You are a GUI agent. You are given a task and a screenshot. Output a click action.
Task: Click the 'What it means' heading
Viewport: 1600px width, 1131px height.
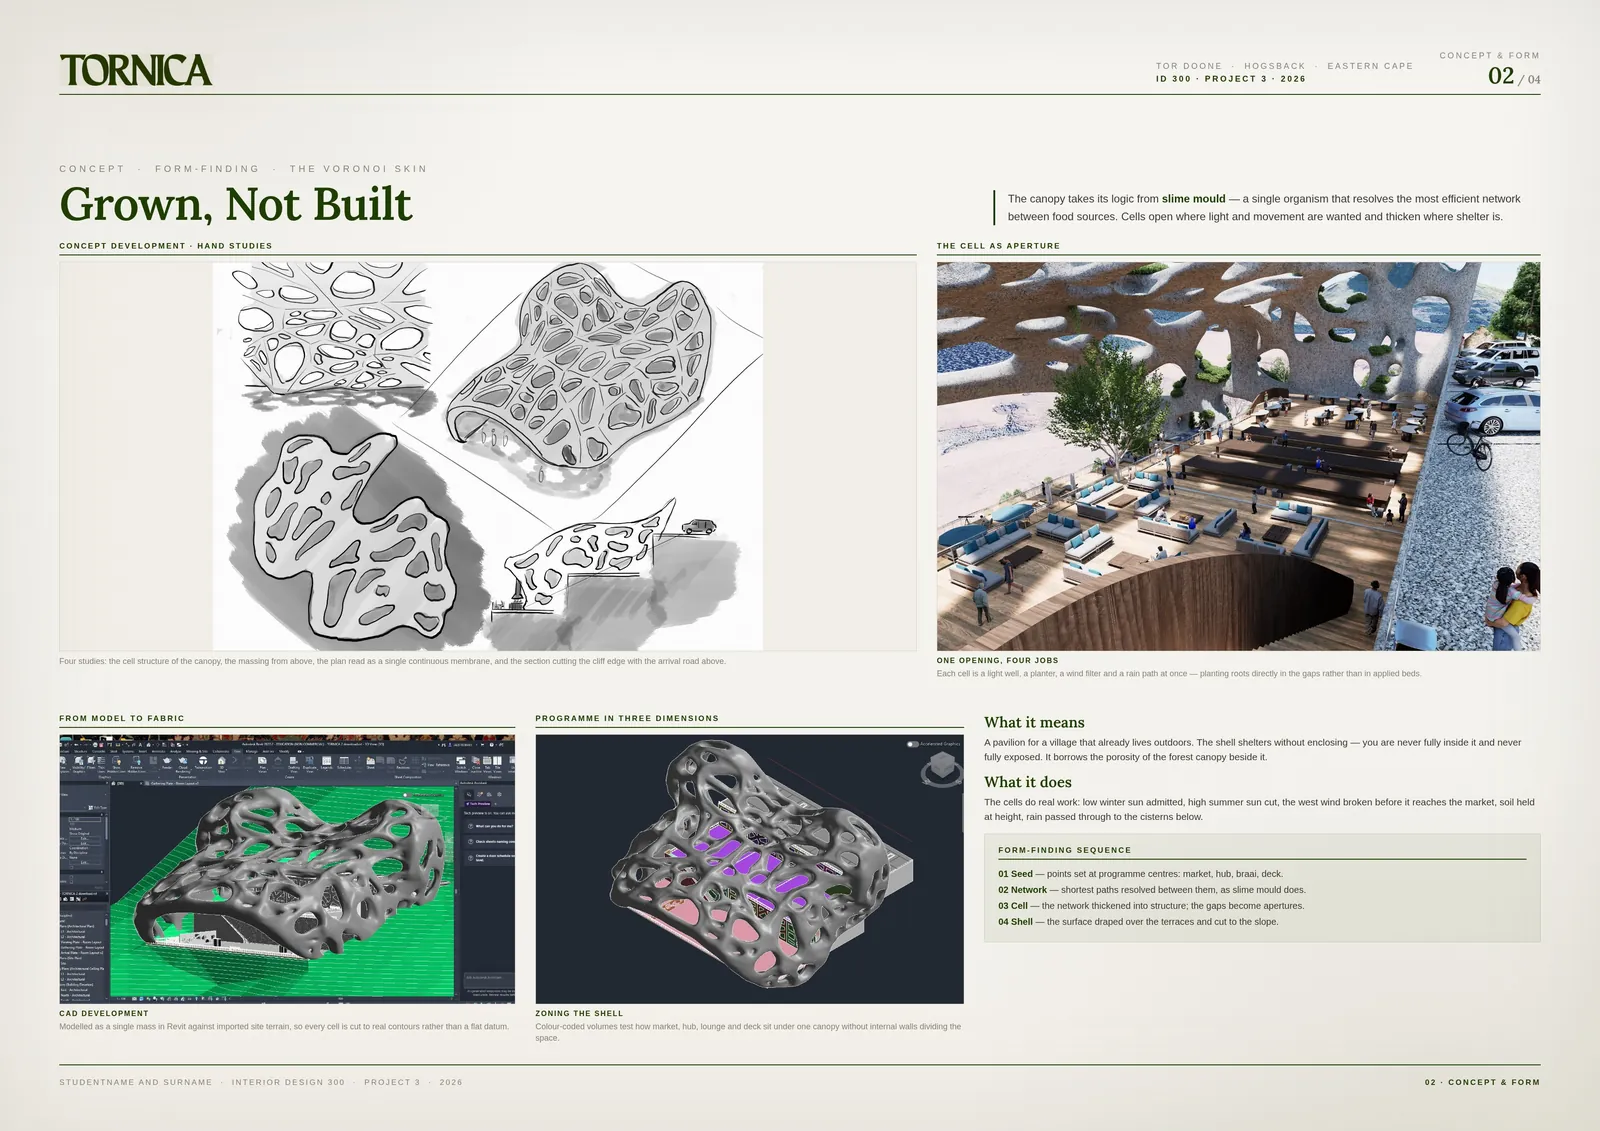1034,722
